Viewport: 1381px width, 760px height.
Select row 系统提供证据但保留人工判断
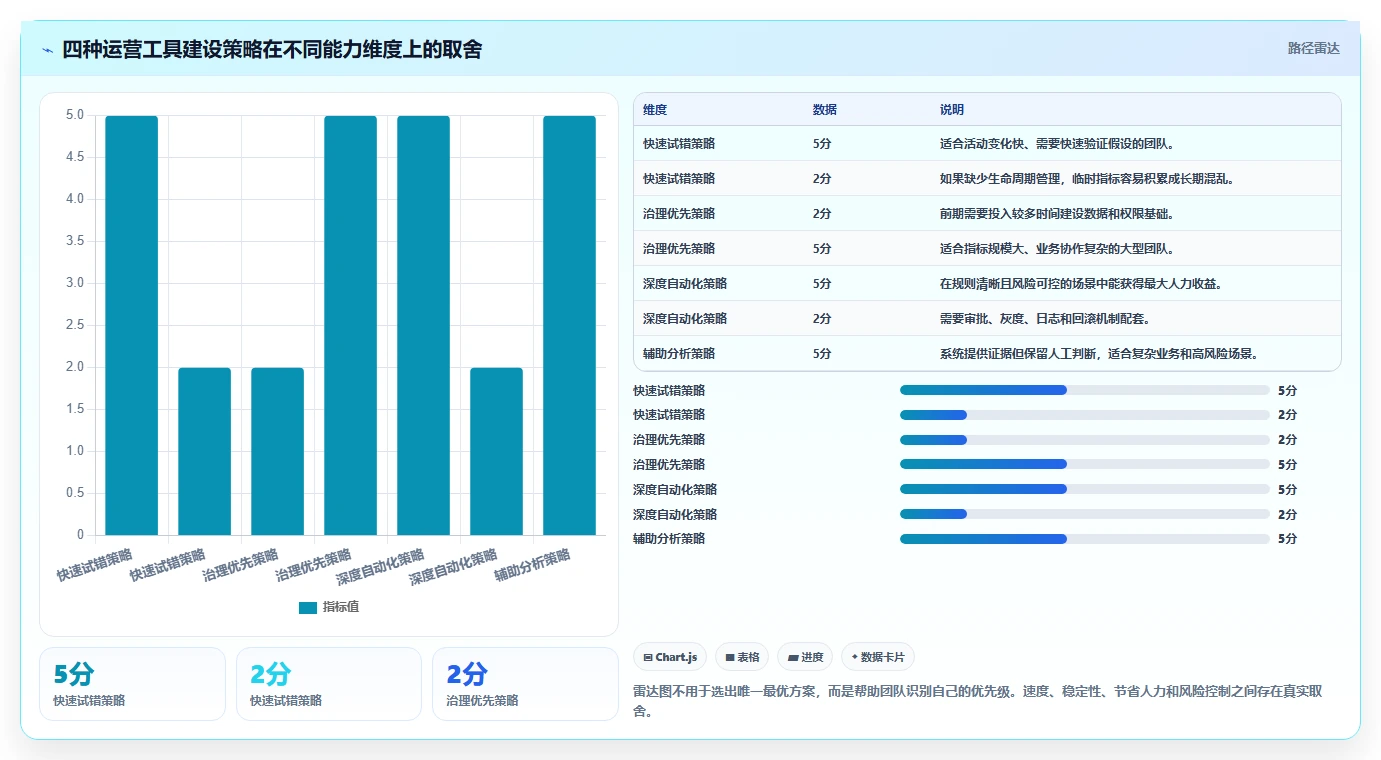987,353
